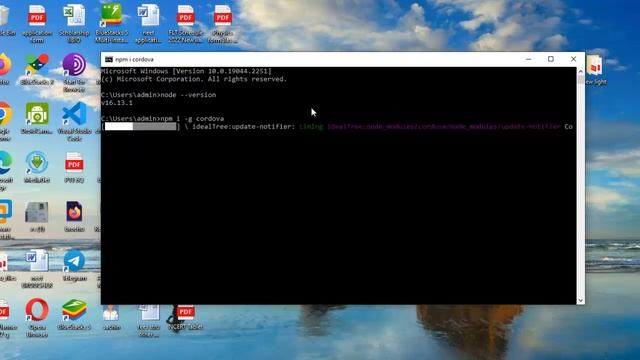Viewport: 640px width, 360px height.
Task: Launch the BlueStacks 5 shortcut
Action: 74,314
